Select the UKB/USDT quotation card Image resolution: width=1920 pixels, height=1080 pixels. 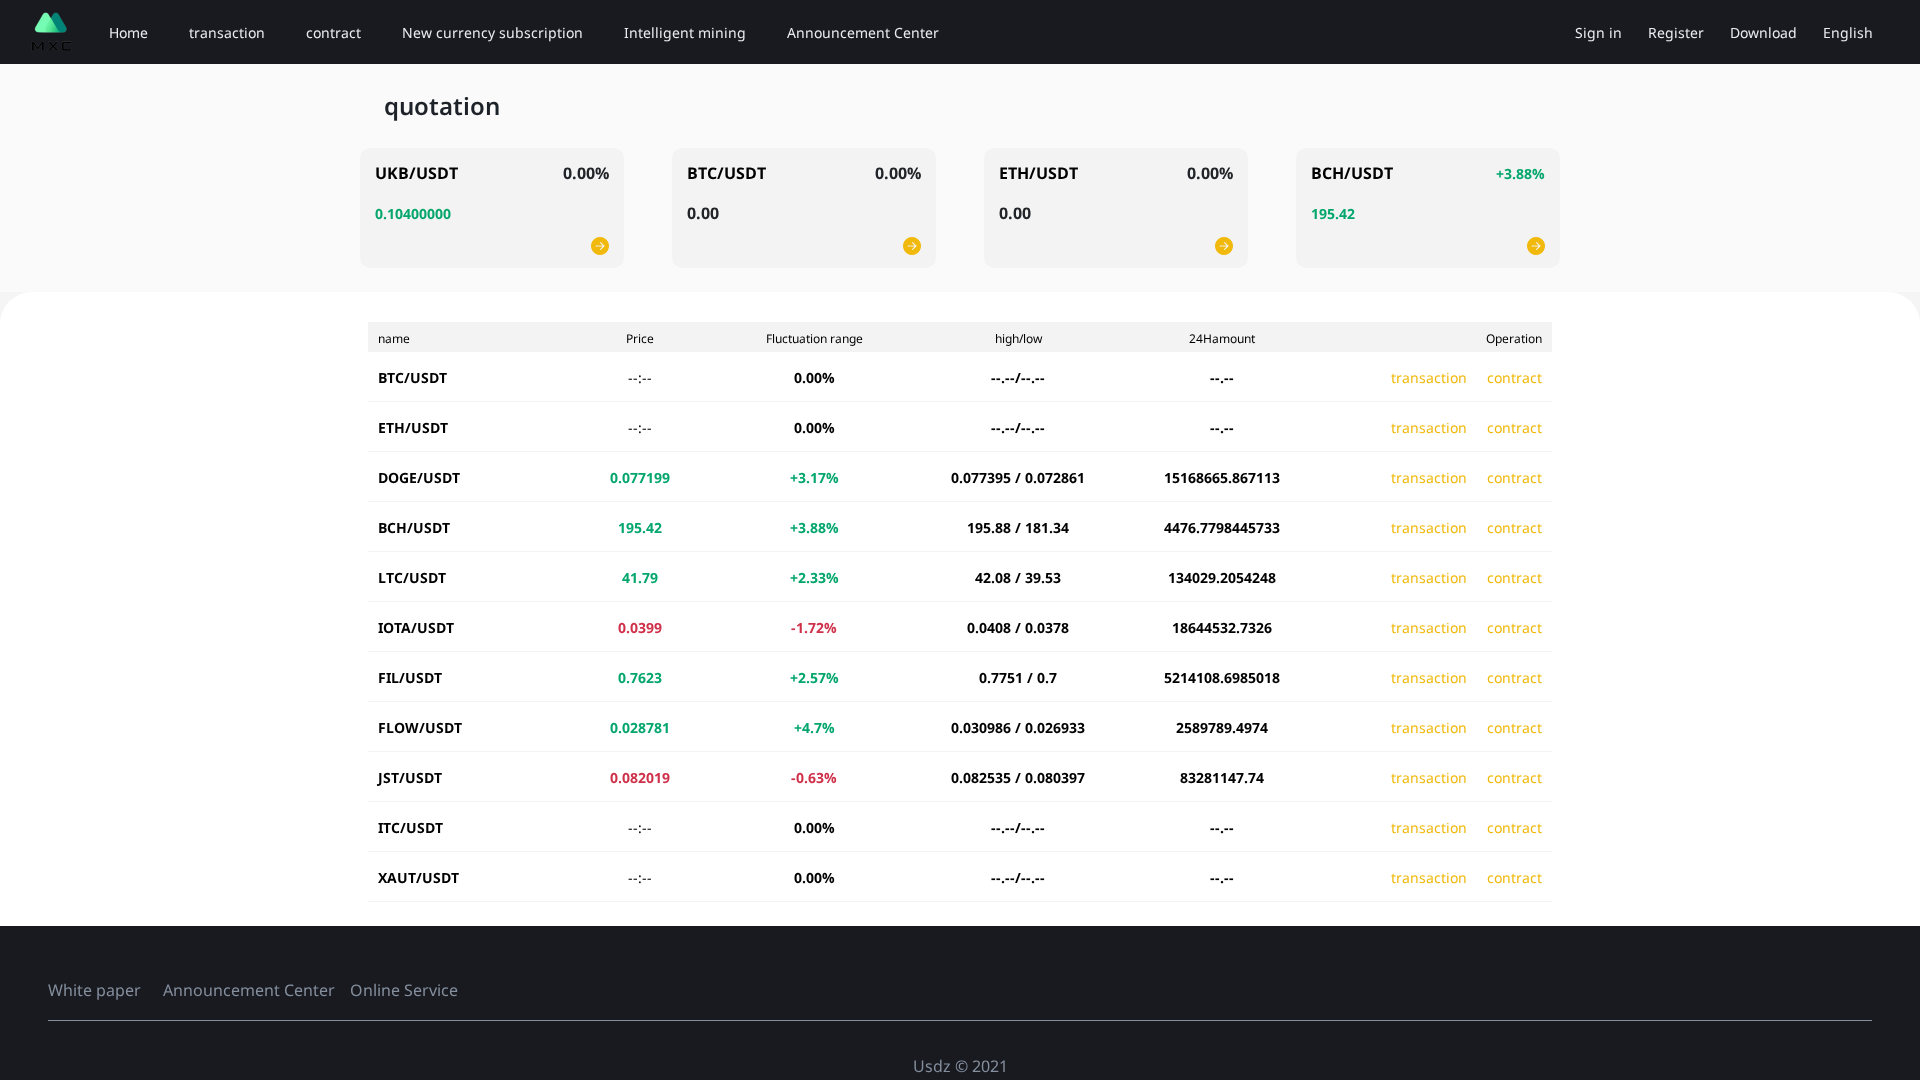pyautogui.click(x=492, y=208)
